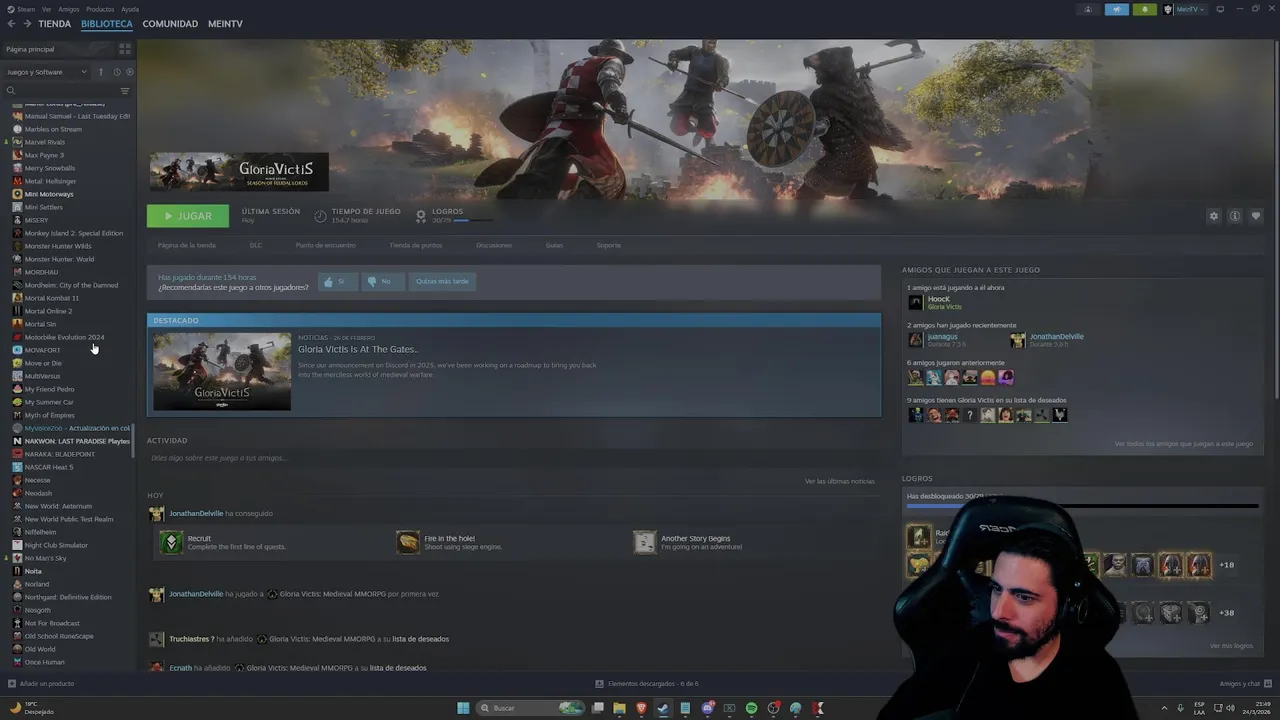
Task: Open Productos menu
Action: (100, 9)
